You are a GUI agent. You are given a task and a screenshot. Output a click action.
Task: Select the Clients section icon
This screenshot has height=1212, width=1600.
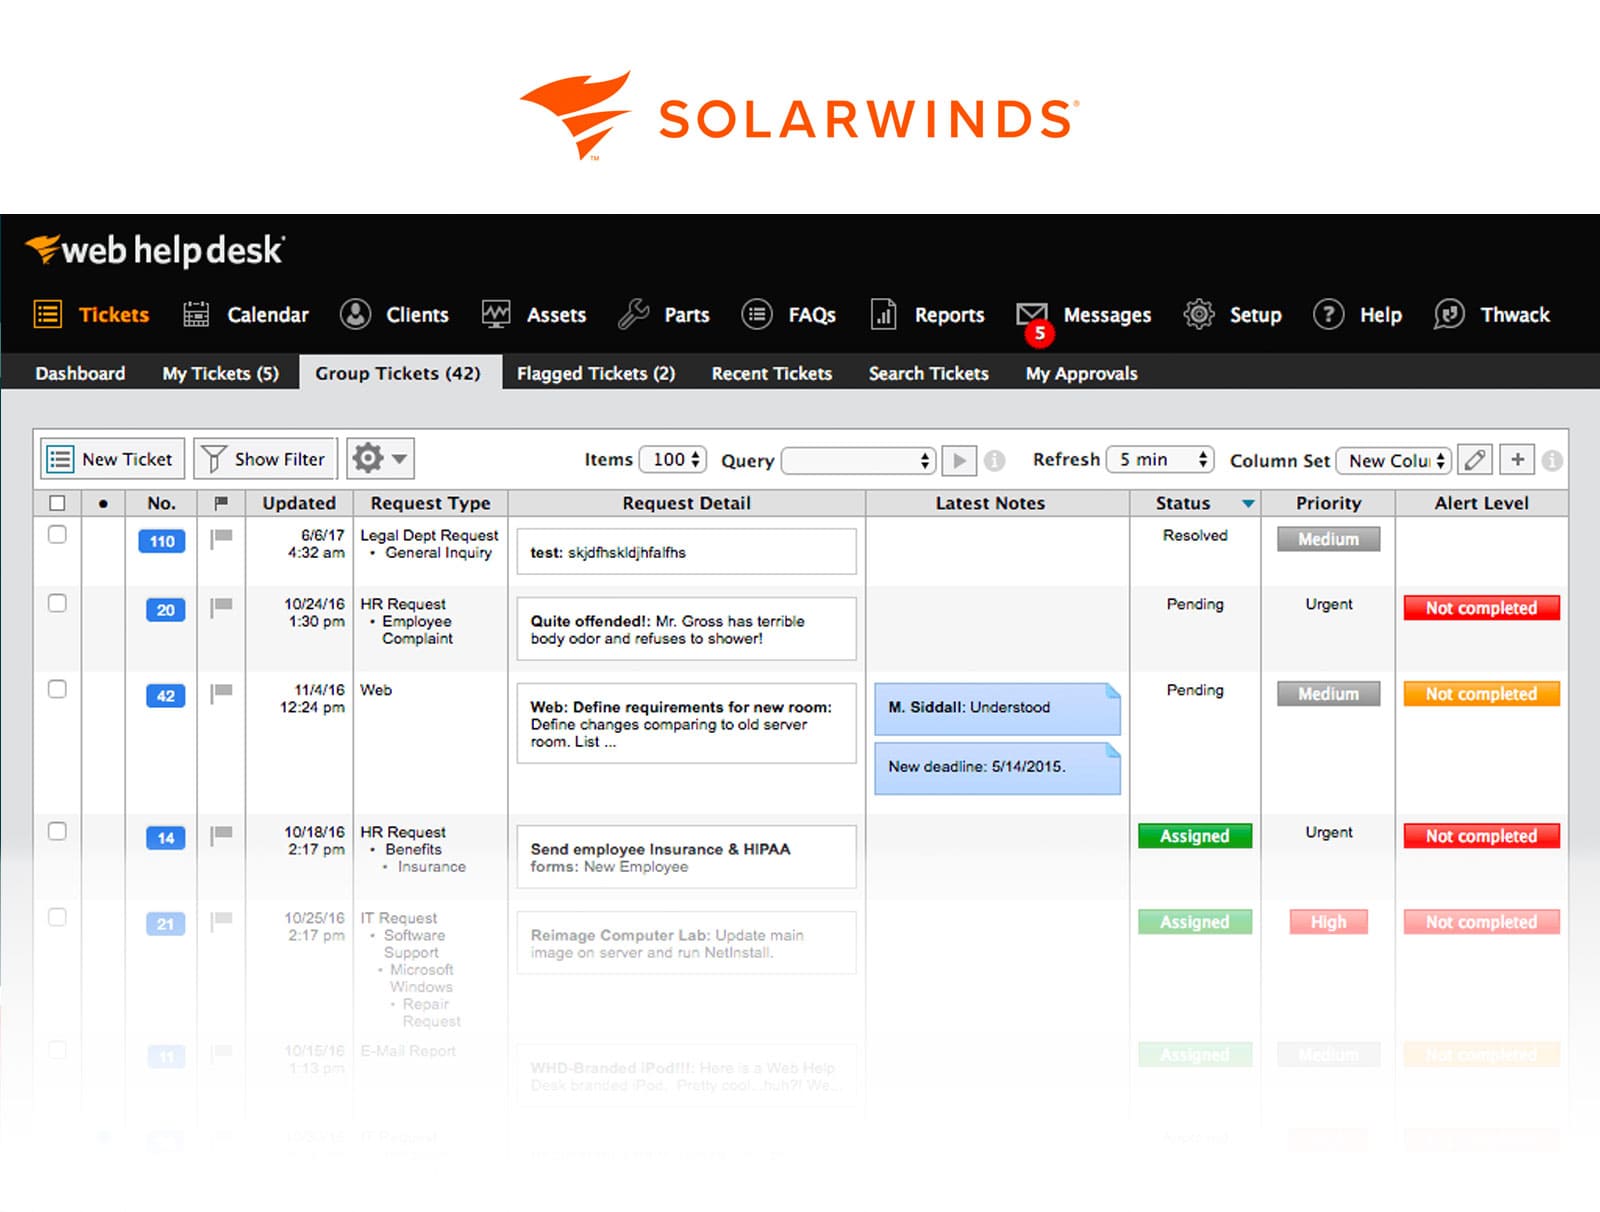pos(355,314)
